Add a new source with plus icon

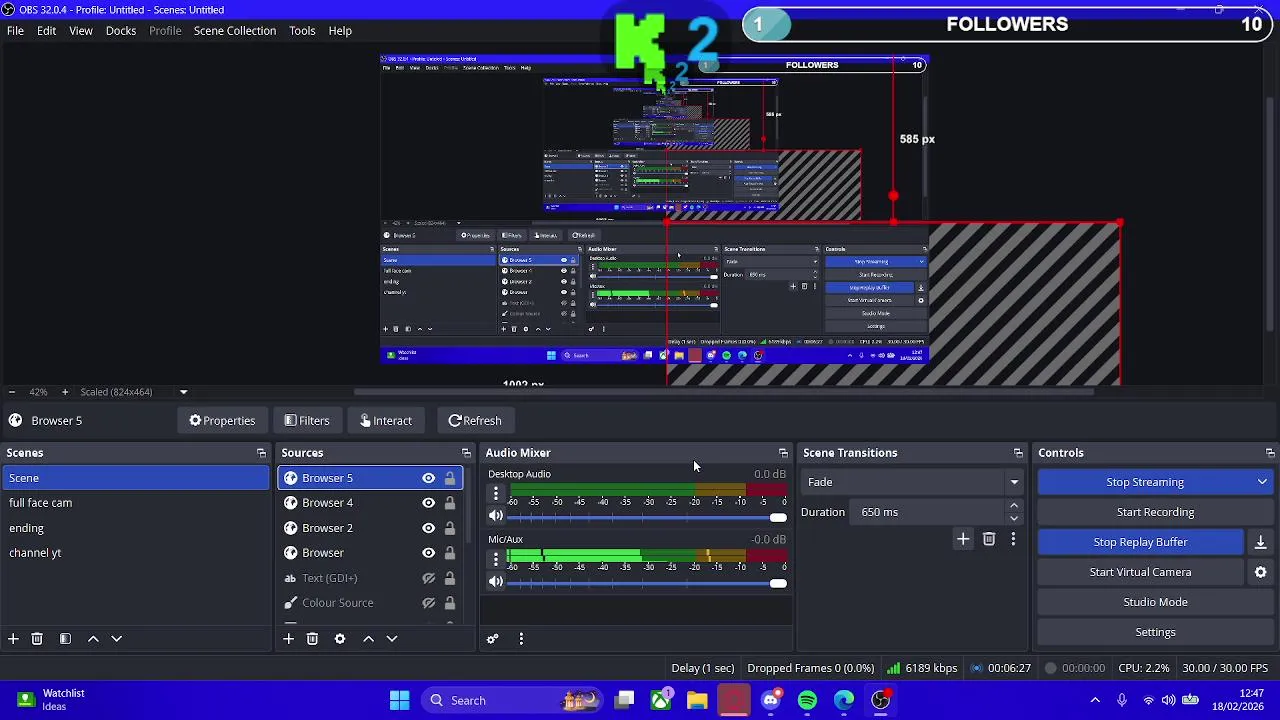click(288, 638)
